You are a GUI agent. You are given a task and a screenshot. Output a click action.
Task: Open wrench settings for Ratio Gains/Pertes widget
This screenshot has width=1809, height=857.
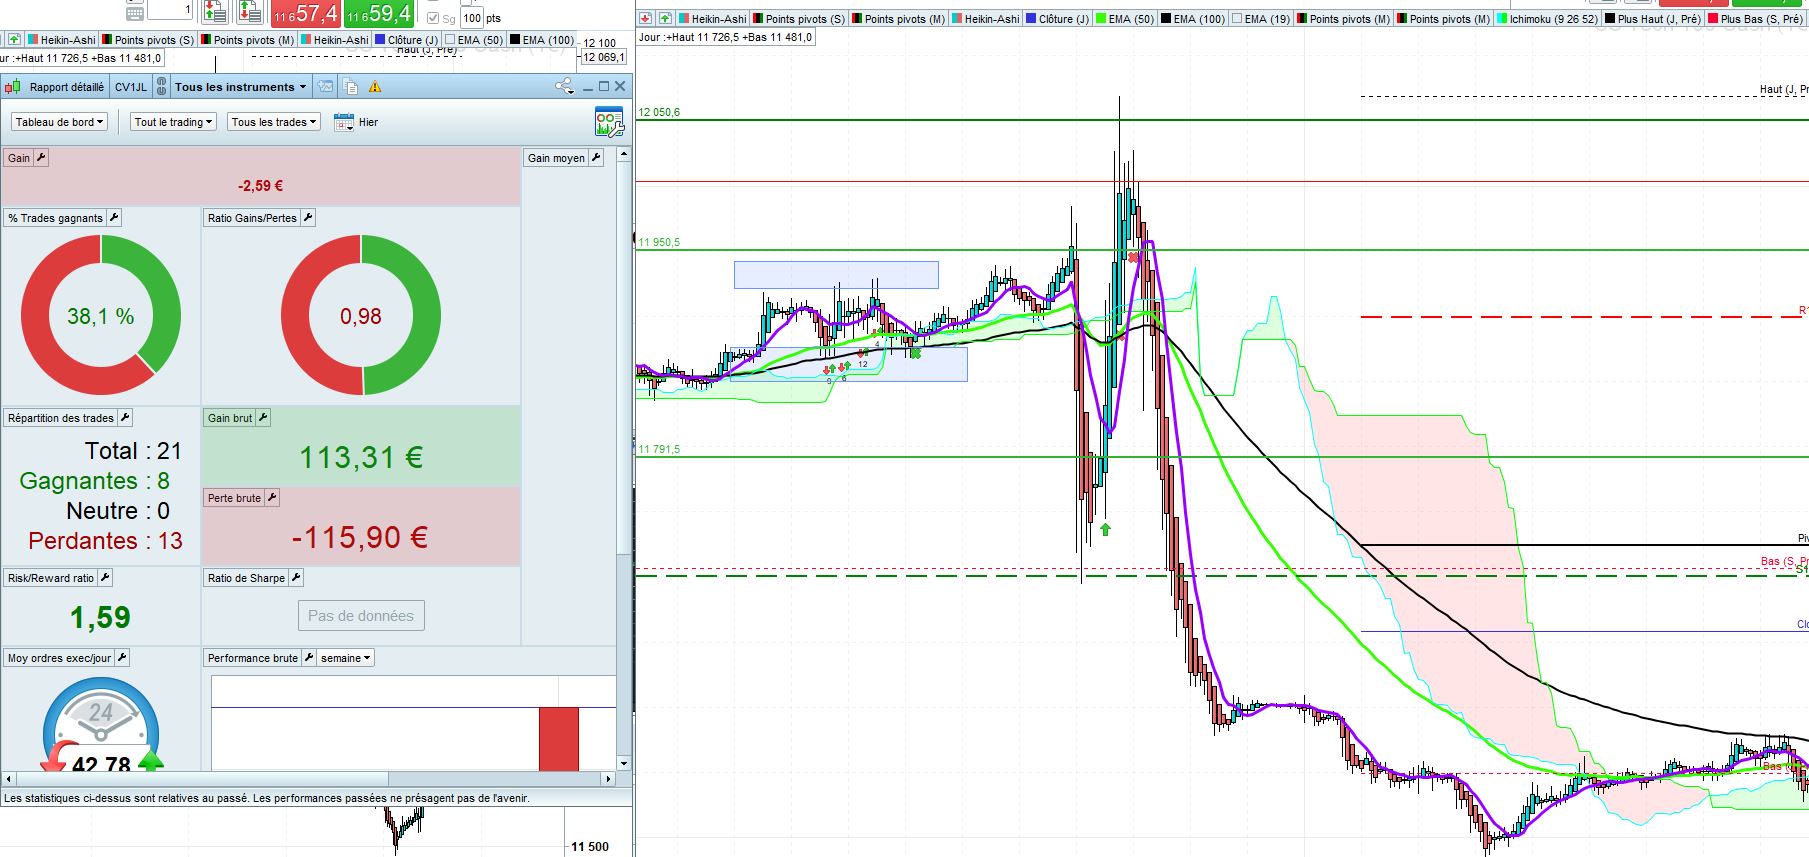pyautogui.click(x=308, y=218)
